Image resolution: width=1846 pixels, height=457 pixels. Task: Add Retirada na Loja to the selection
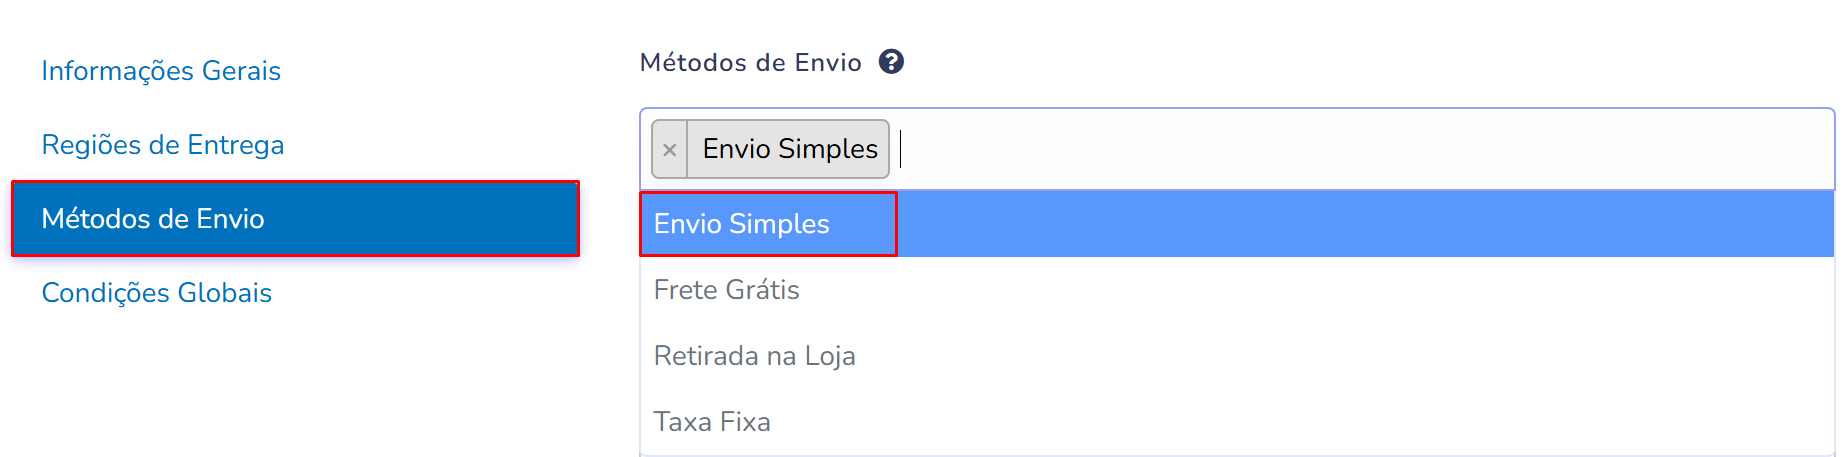click(755, 356)
